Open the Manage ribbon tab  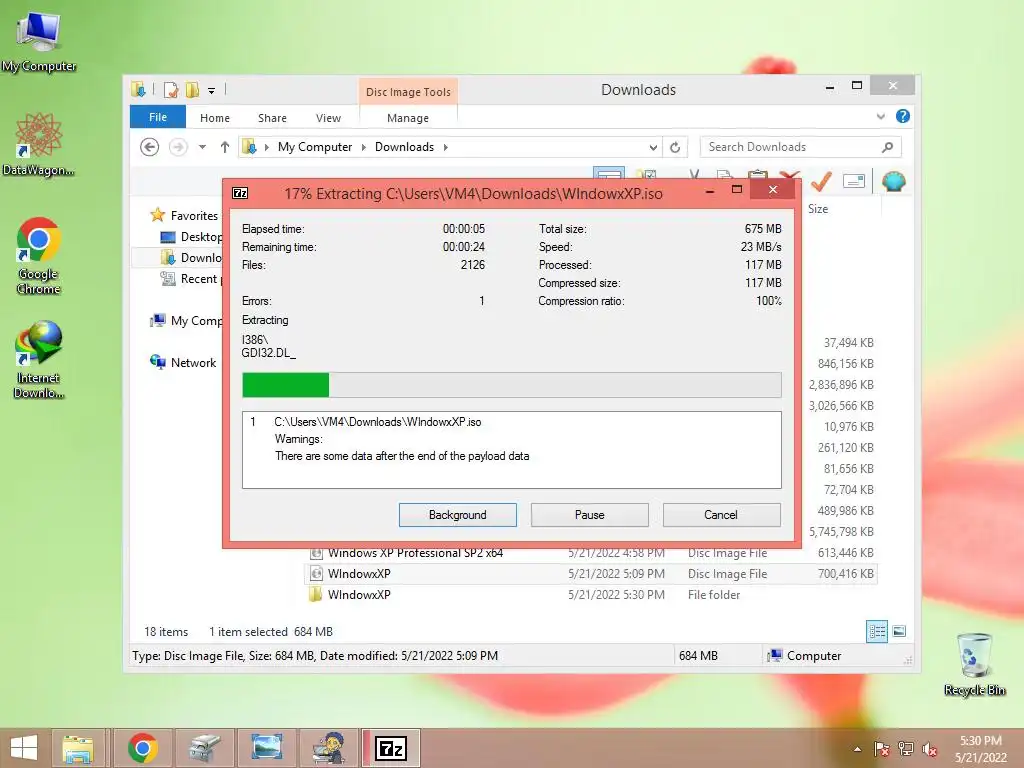408,118
